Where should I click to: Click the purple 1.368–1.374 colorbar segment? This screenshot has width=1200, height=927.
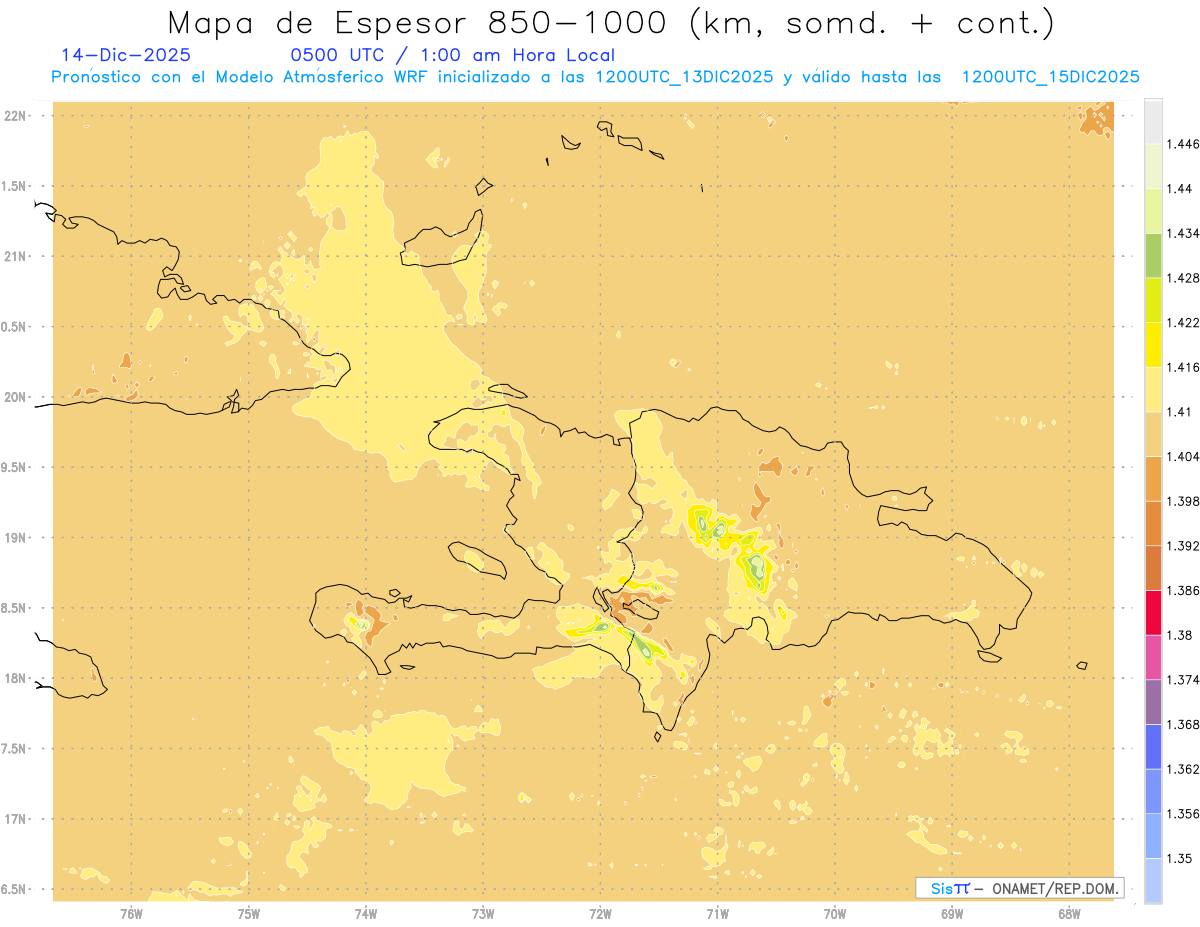pos(1153,702)
